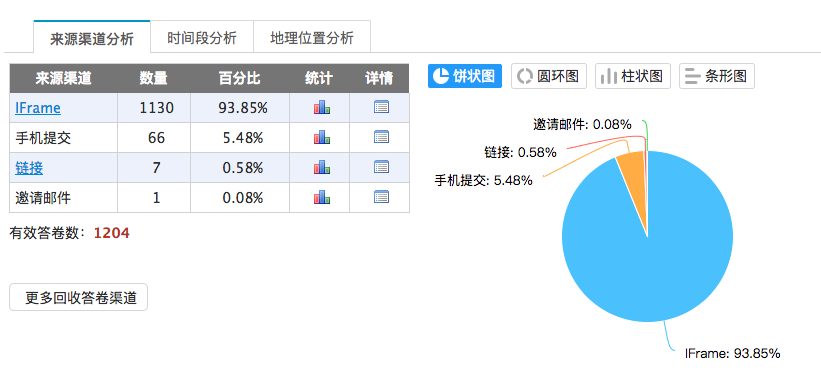821x372 pixels.
Task: Click statistics icon in 邀请邮件 row
Action: tap(321, 198)
